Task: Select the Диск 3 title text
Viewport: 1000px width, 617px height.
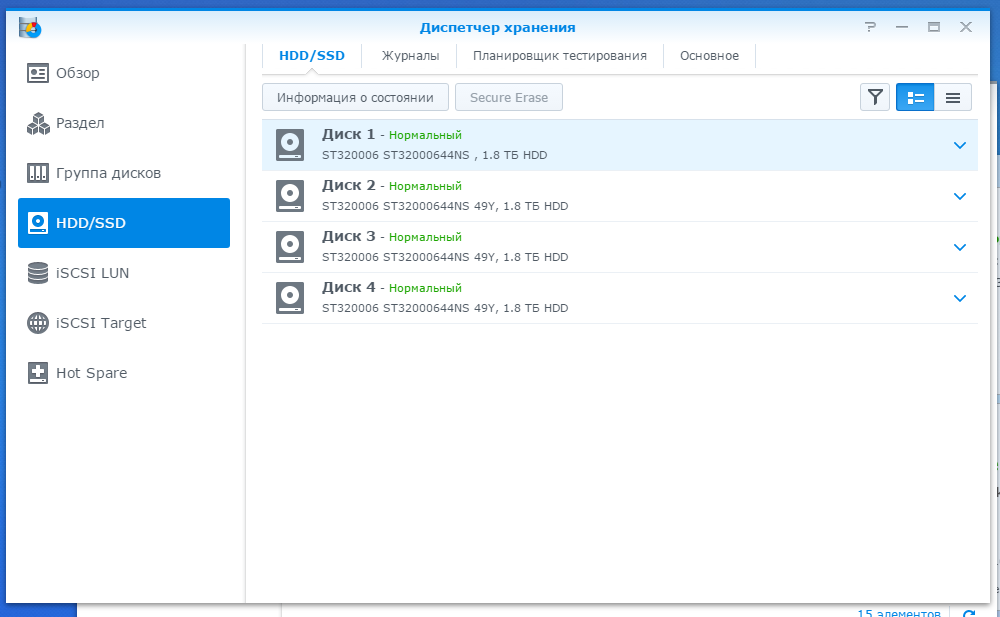Action: [x=348, y=237]
